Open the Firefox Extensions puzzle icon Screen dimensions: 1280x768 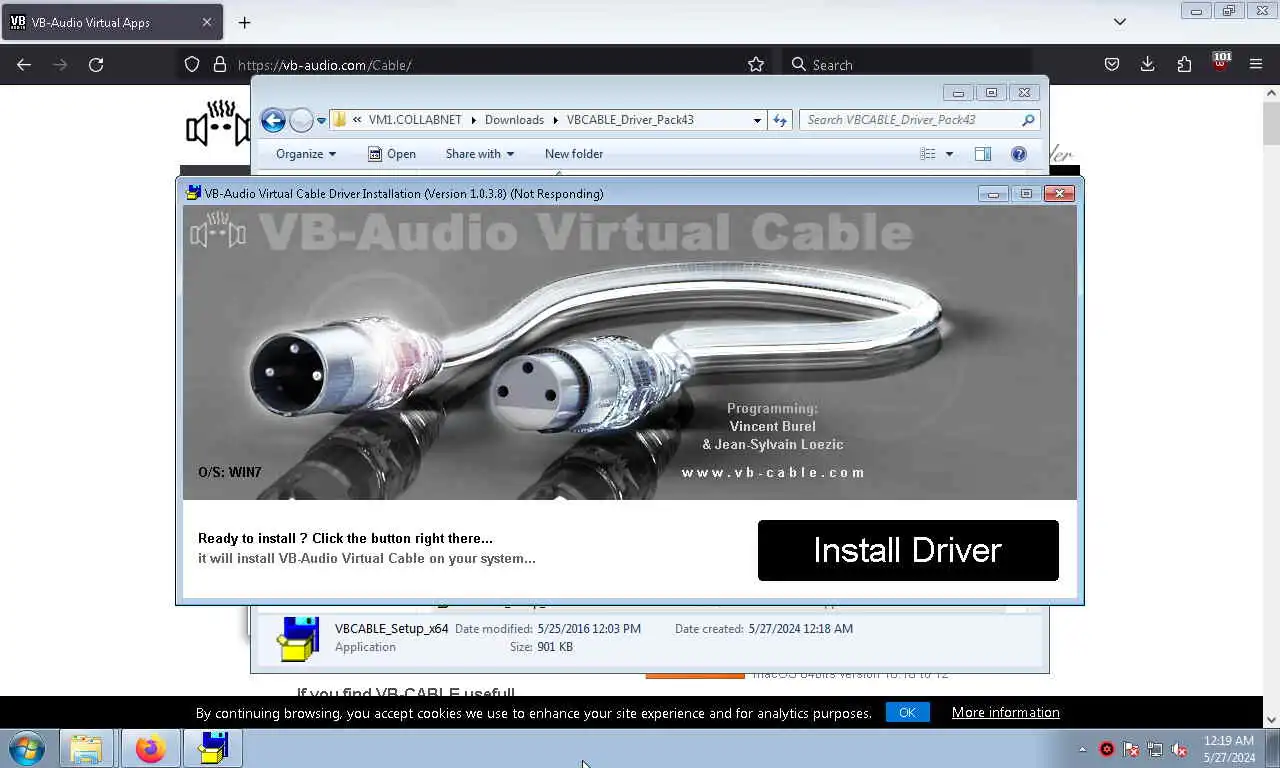click(x=1184, y=64)
